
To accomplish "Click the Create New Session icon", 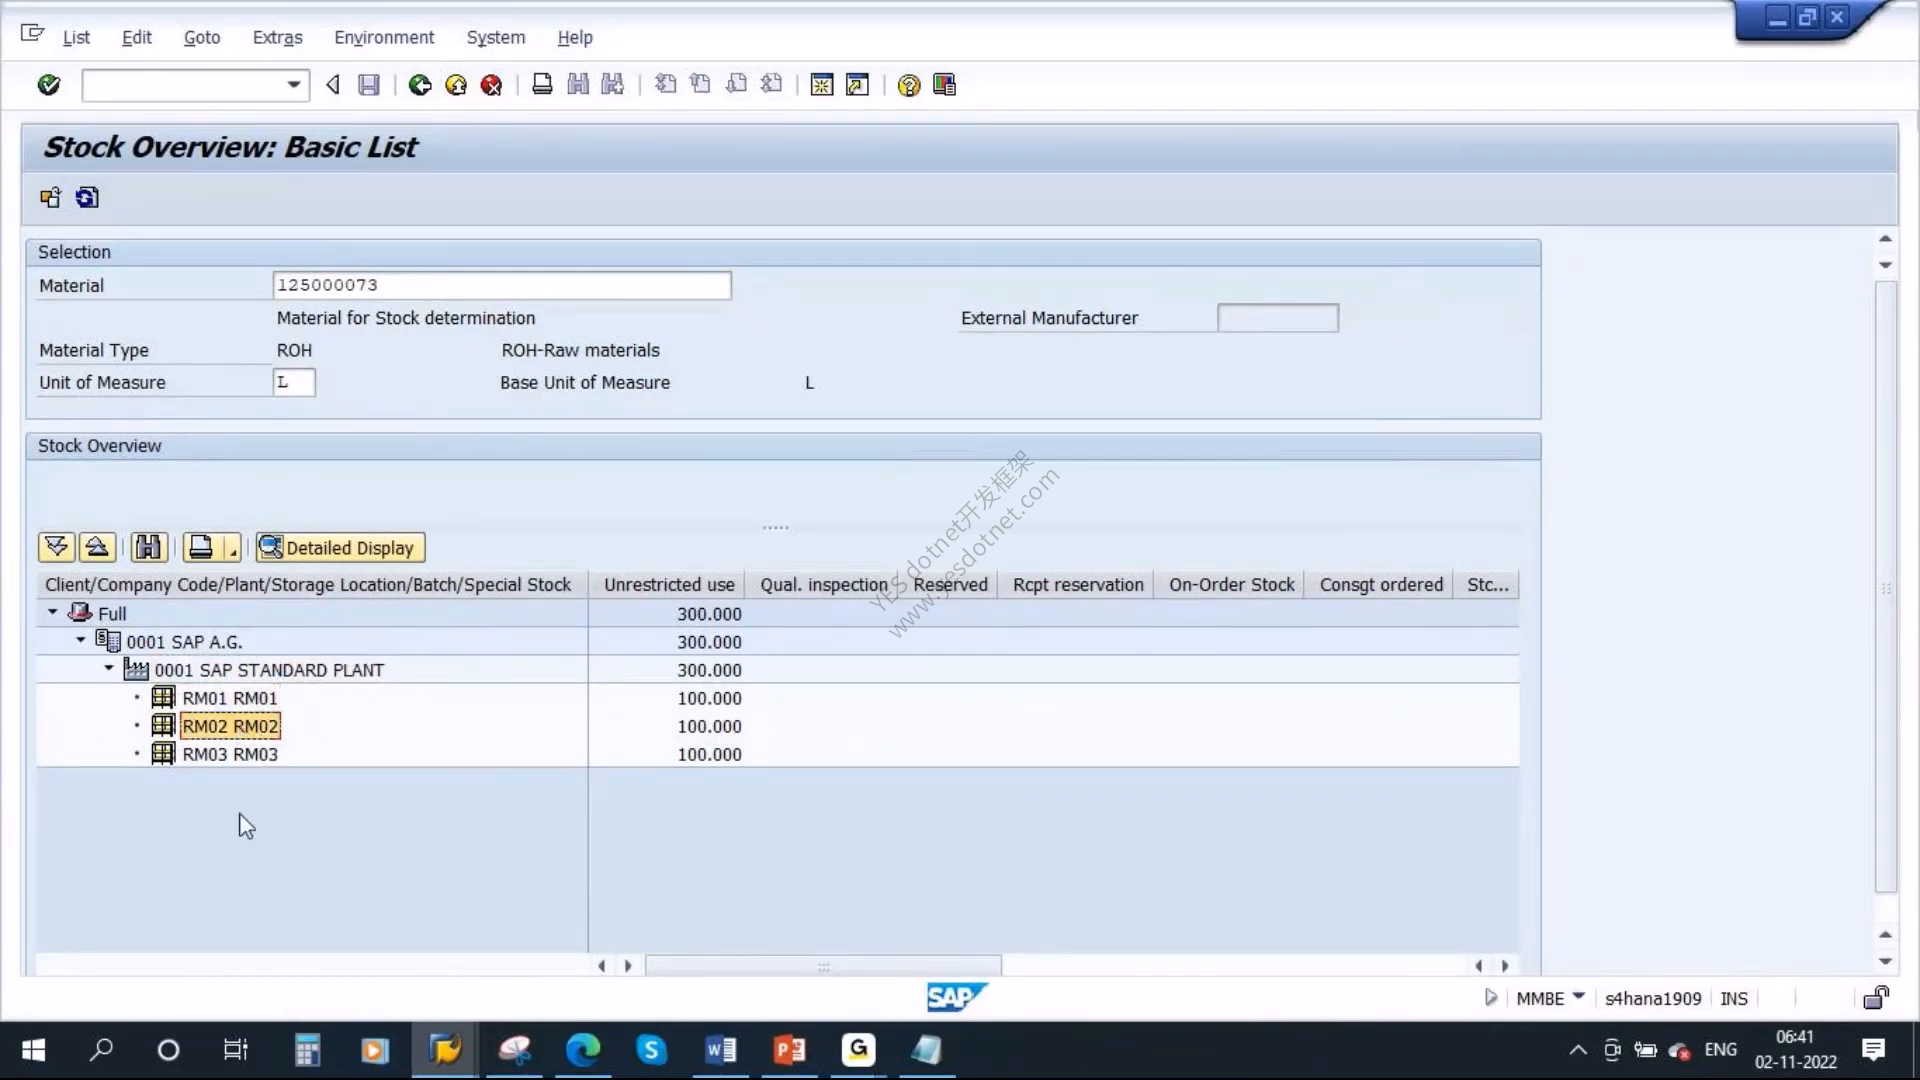I will pyautogui.click(x=822, y=85).
